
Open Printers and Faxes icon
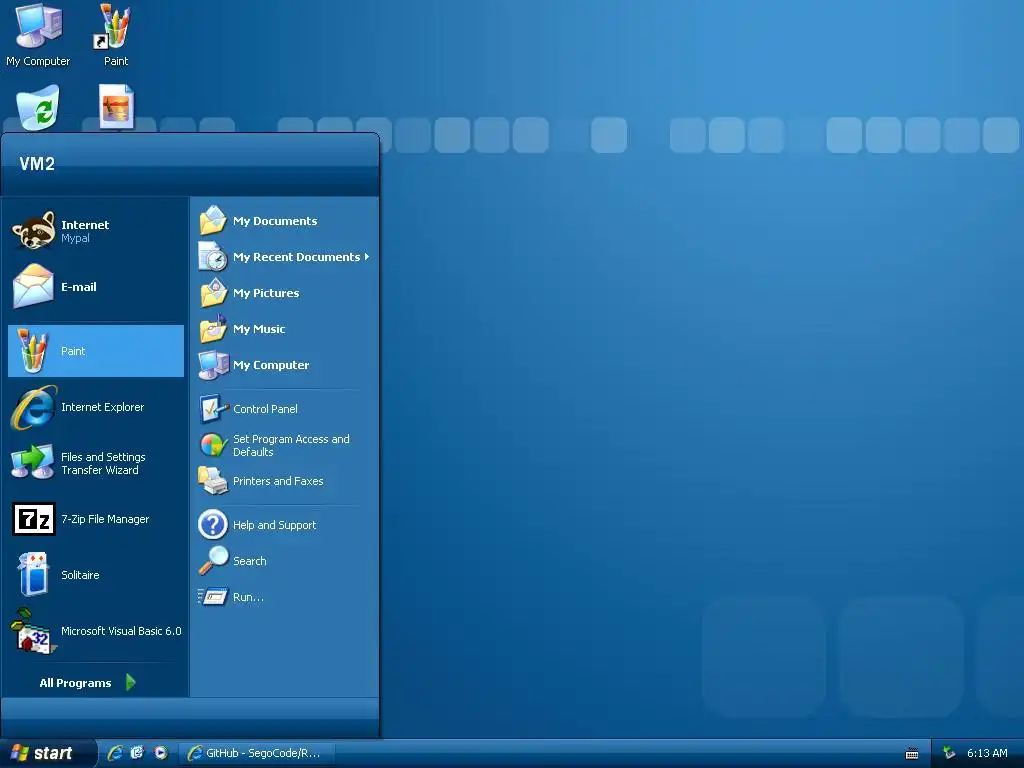coord(213,481)
